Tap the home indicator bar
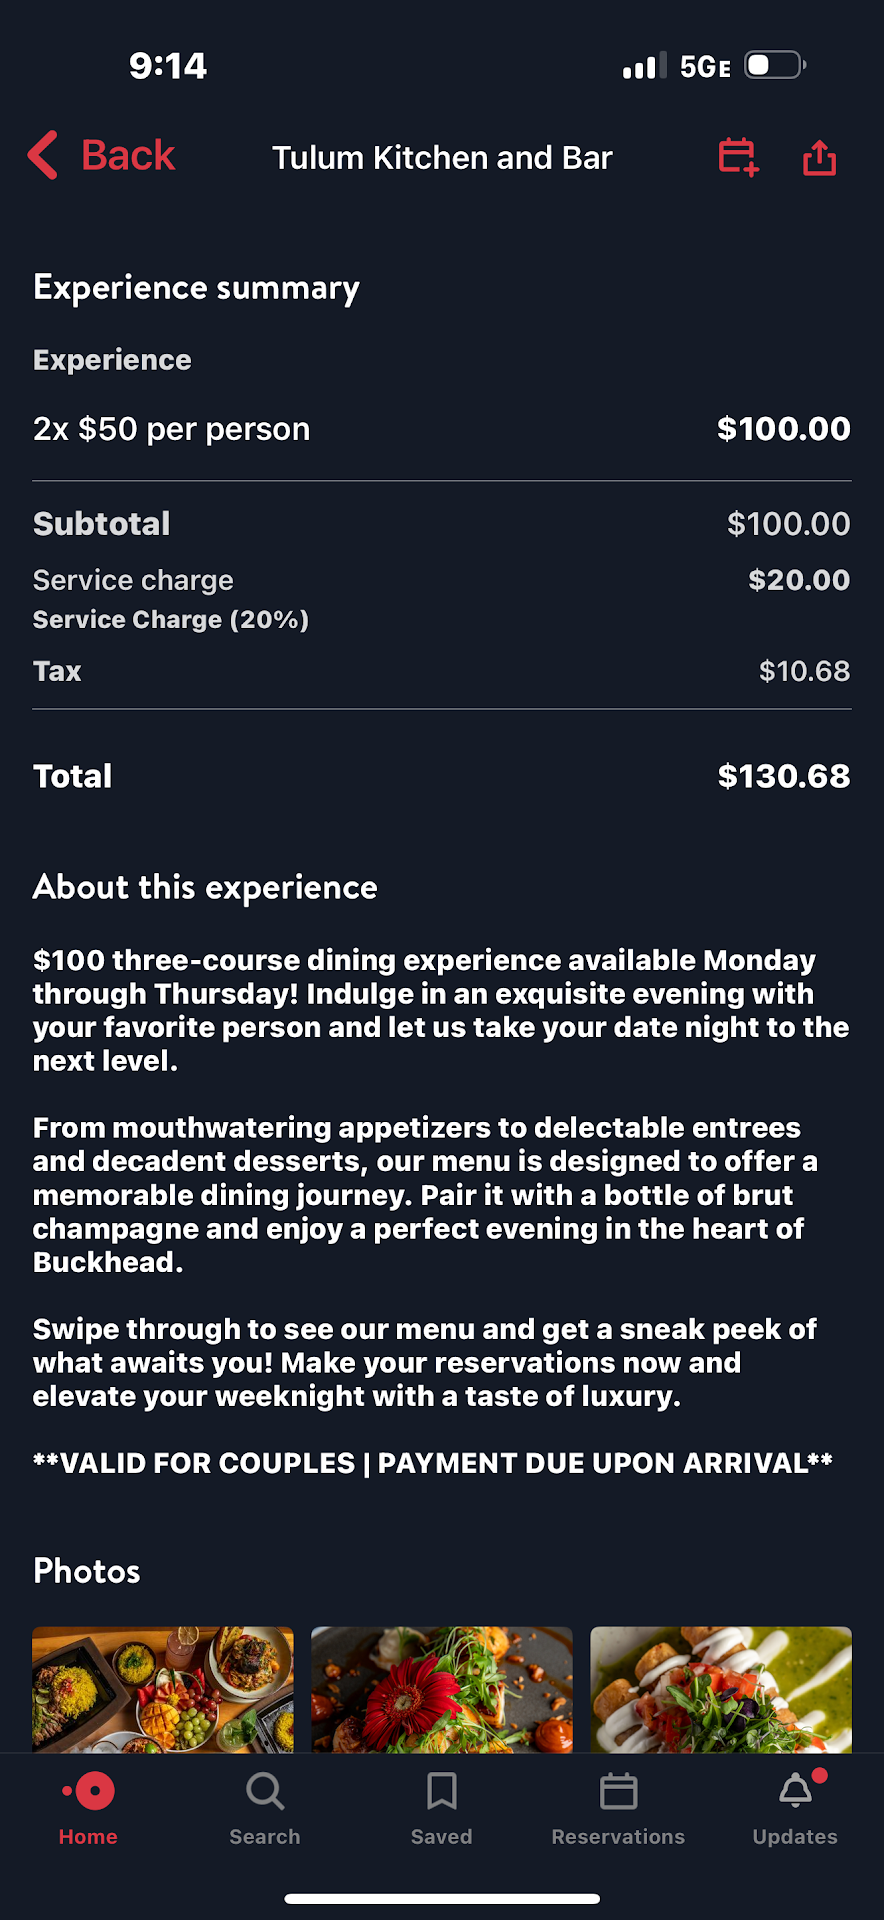884x1920 pixels. [x=442, y=1898]
